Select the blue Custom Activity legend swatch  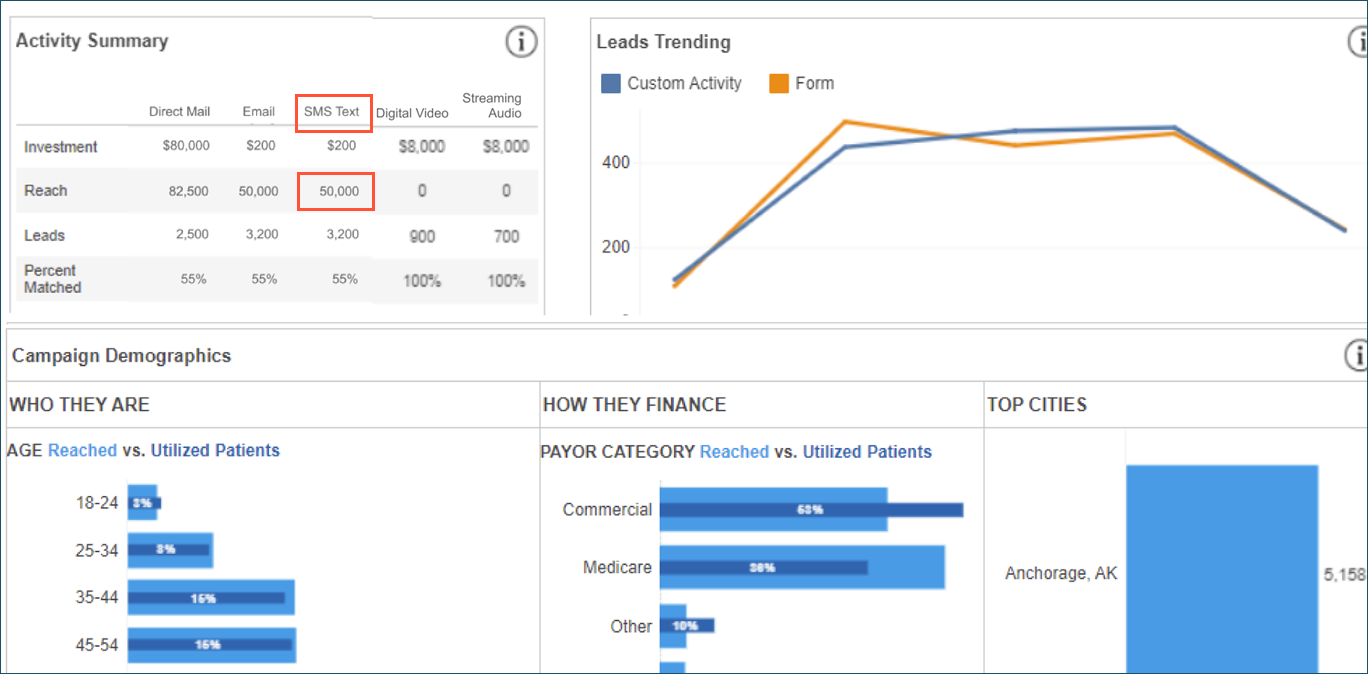(611, 83)
